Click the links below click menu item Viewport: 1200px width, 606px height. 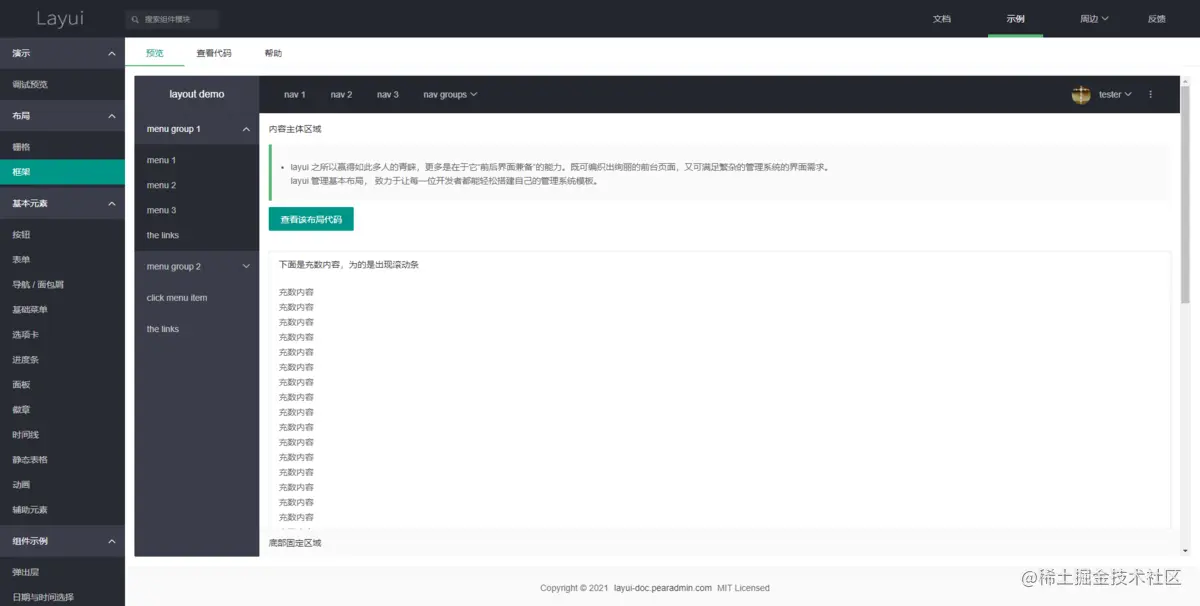(x=197, y=329)
